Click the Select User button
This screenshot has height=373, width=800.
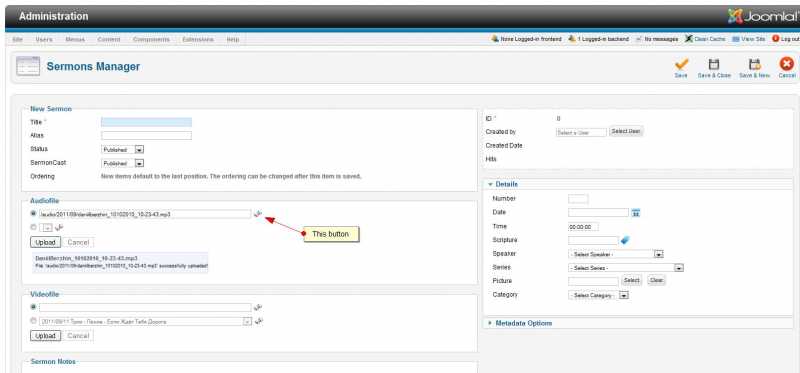point(626,132)
